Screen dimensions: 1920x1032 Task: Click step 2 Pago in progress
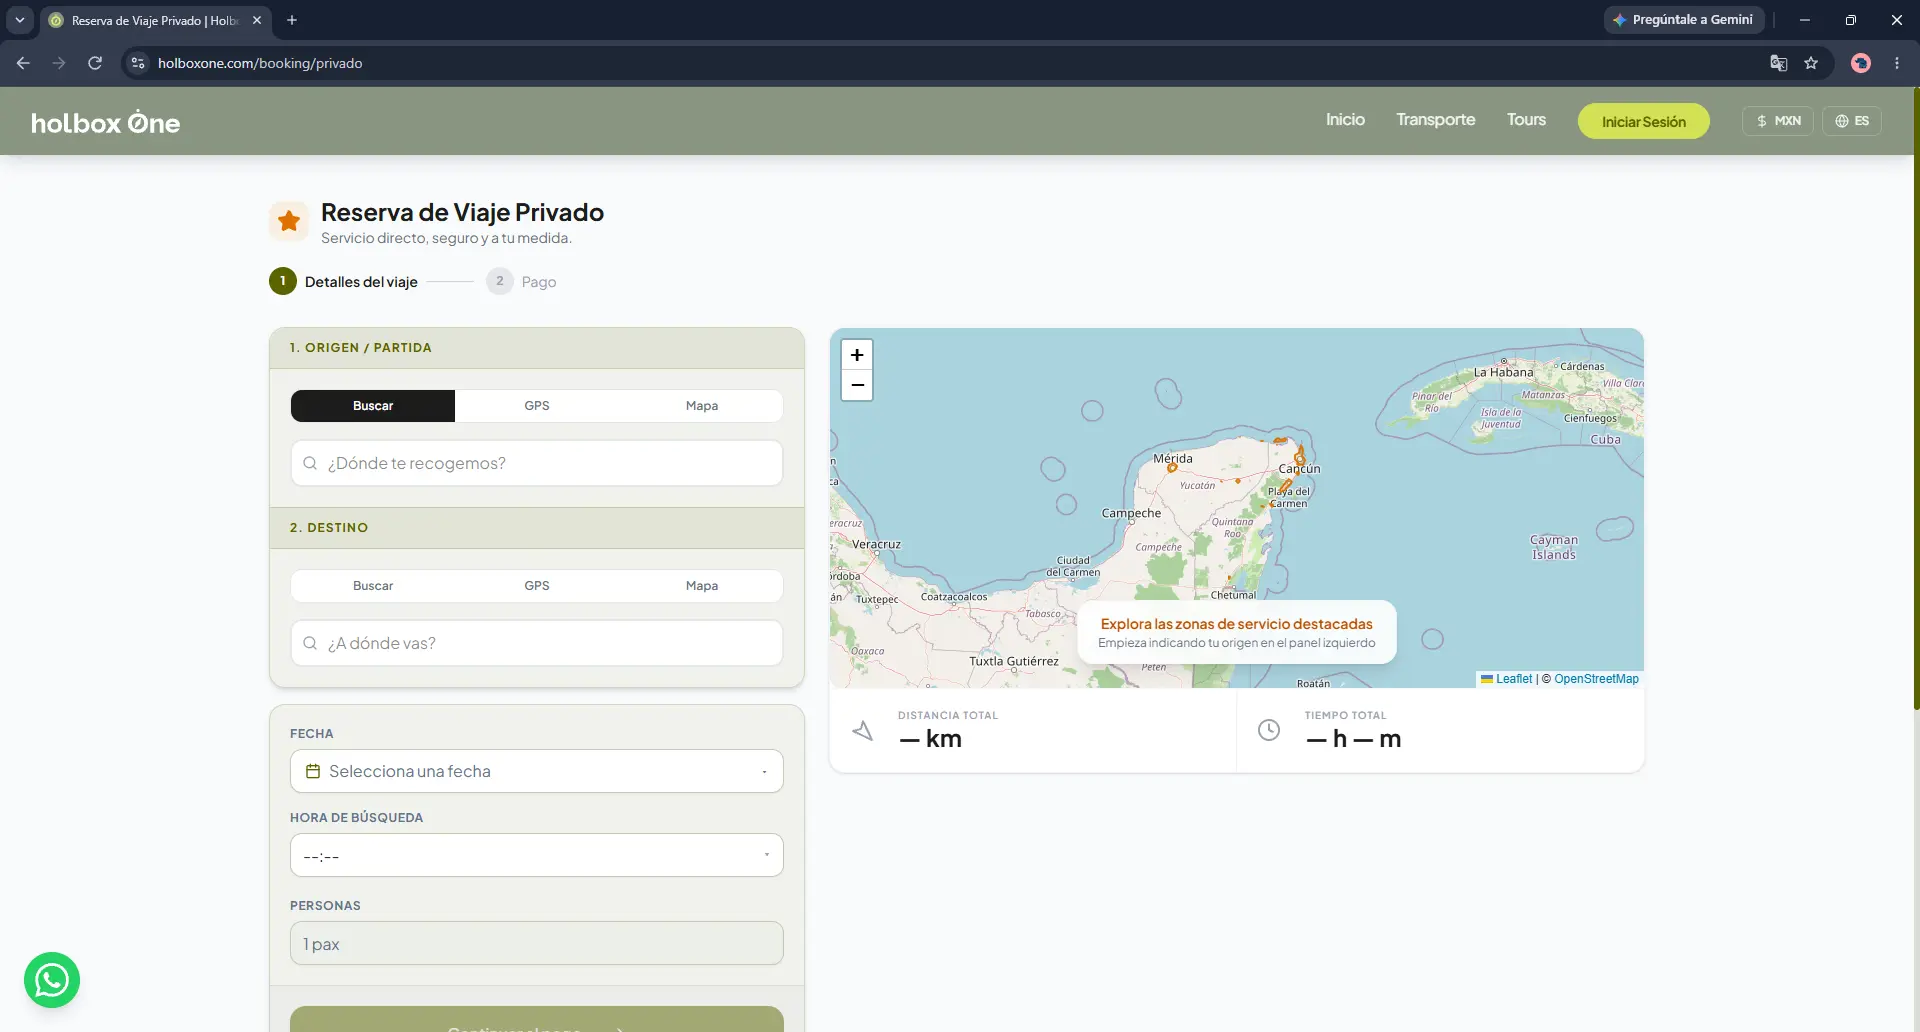pyautogui.click(x=521, y=282)
